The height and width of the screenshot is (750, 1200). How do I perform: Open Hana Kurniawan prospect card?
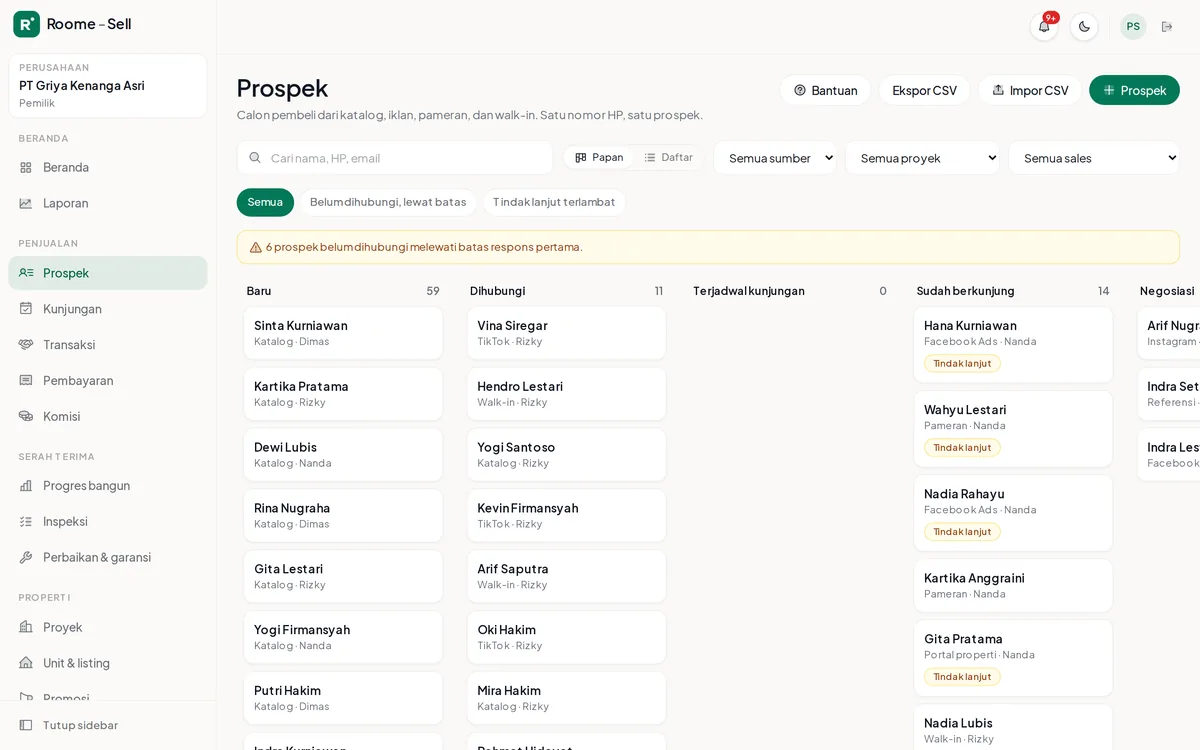pyautogui.click(x=1013, y=345)
